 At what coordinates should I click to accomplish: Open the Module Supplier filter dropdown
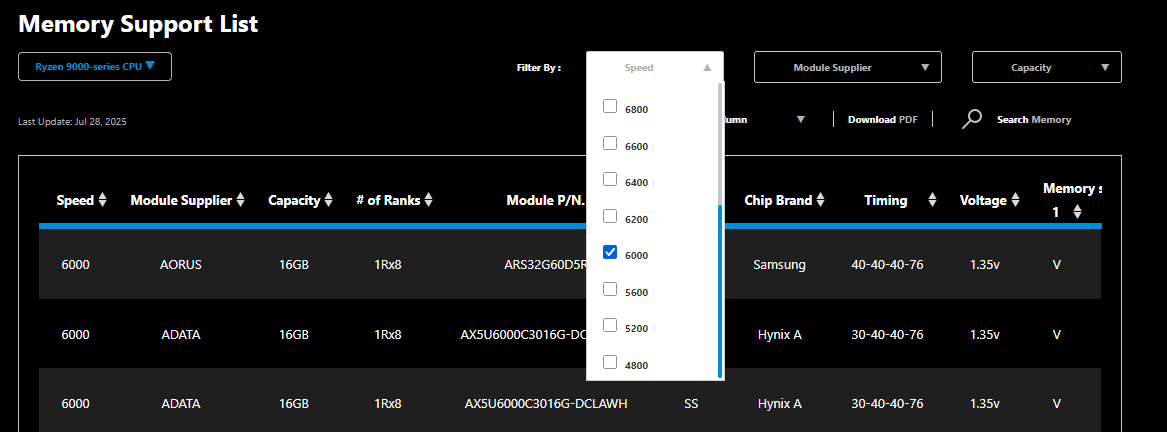[x=848, y=67]
